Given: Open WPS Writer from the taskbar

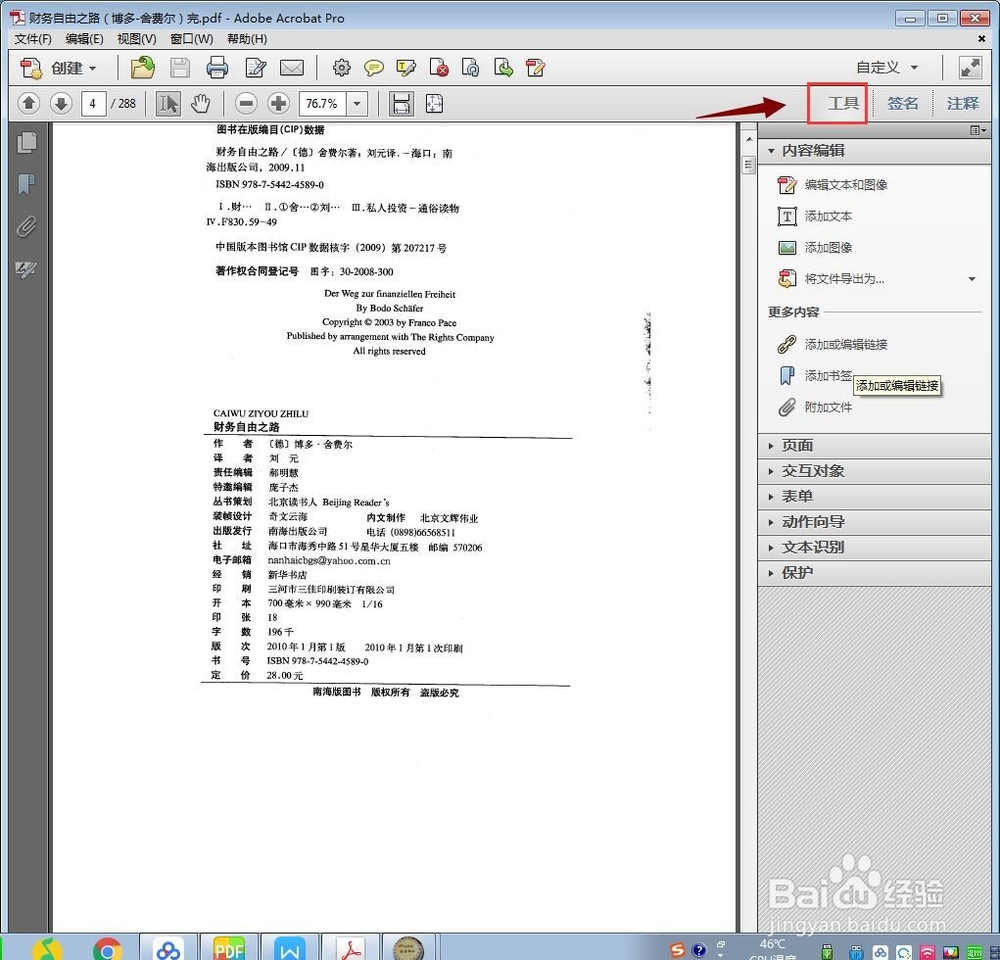Looking at the screenshot, I should pos(290,949).
